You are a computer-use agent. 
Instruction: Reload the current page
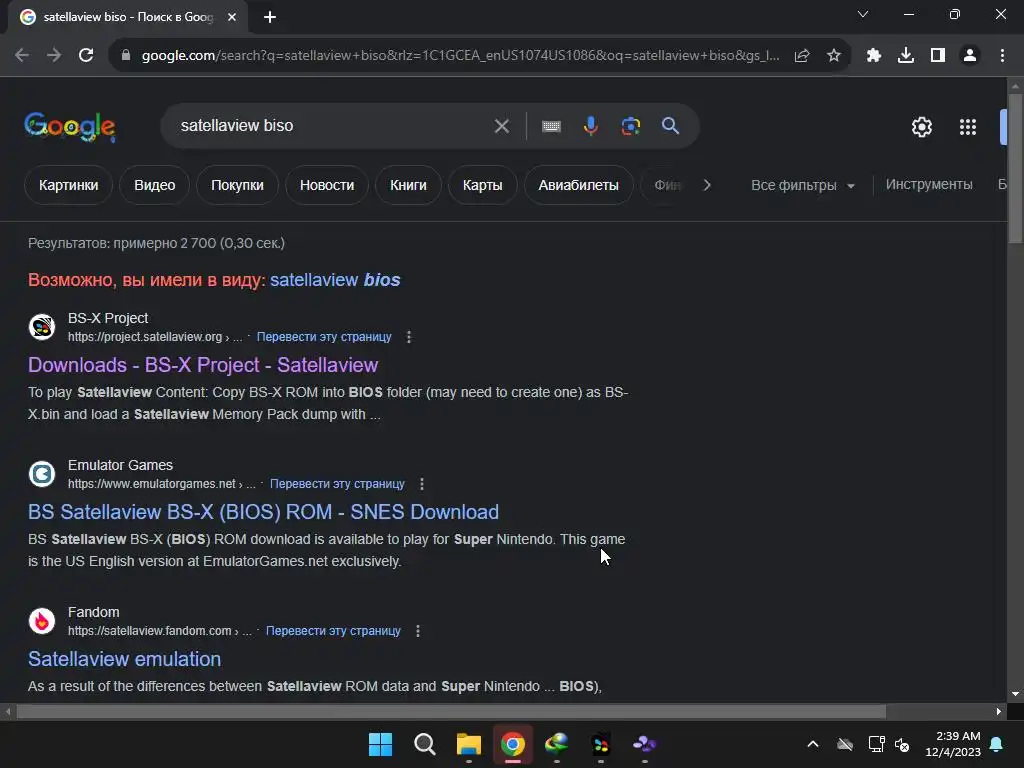click(86, 56)
